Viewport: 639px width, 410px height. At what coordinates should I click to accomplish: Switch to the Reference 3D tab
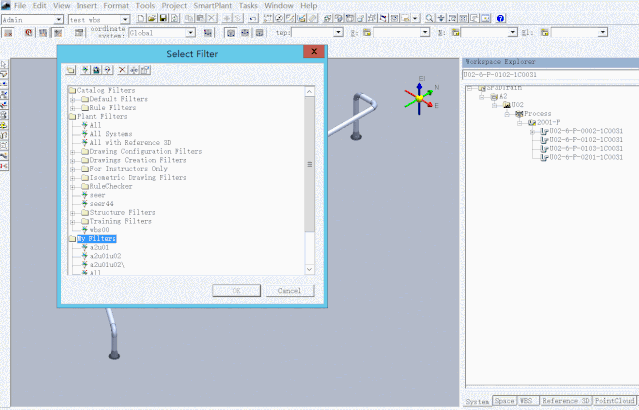[x=566, y=401]
